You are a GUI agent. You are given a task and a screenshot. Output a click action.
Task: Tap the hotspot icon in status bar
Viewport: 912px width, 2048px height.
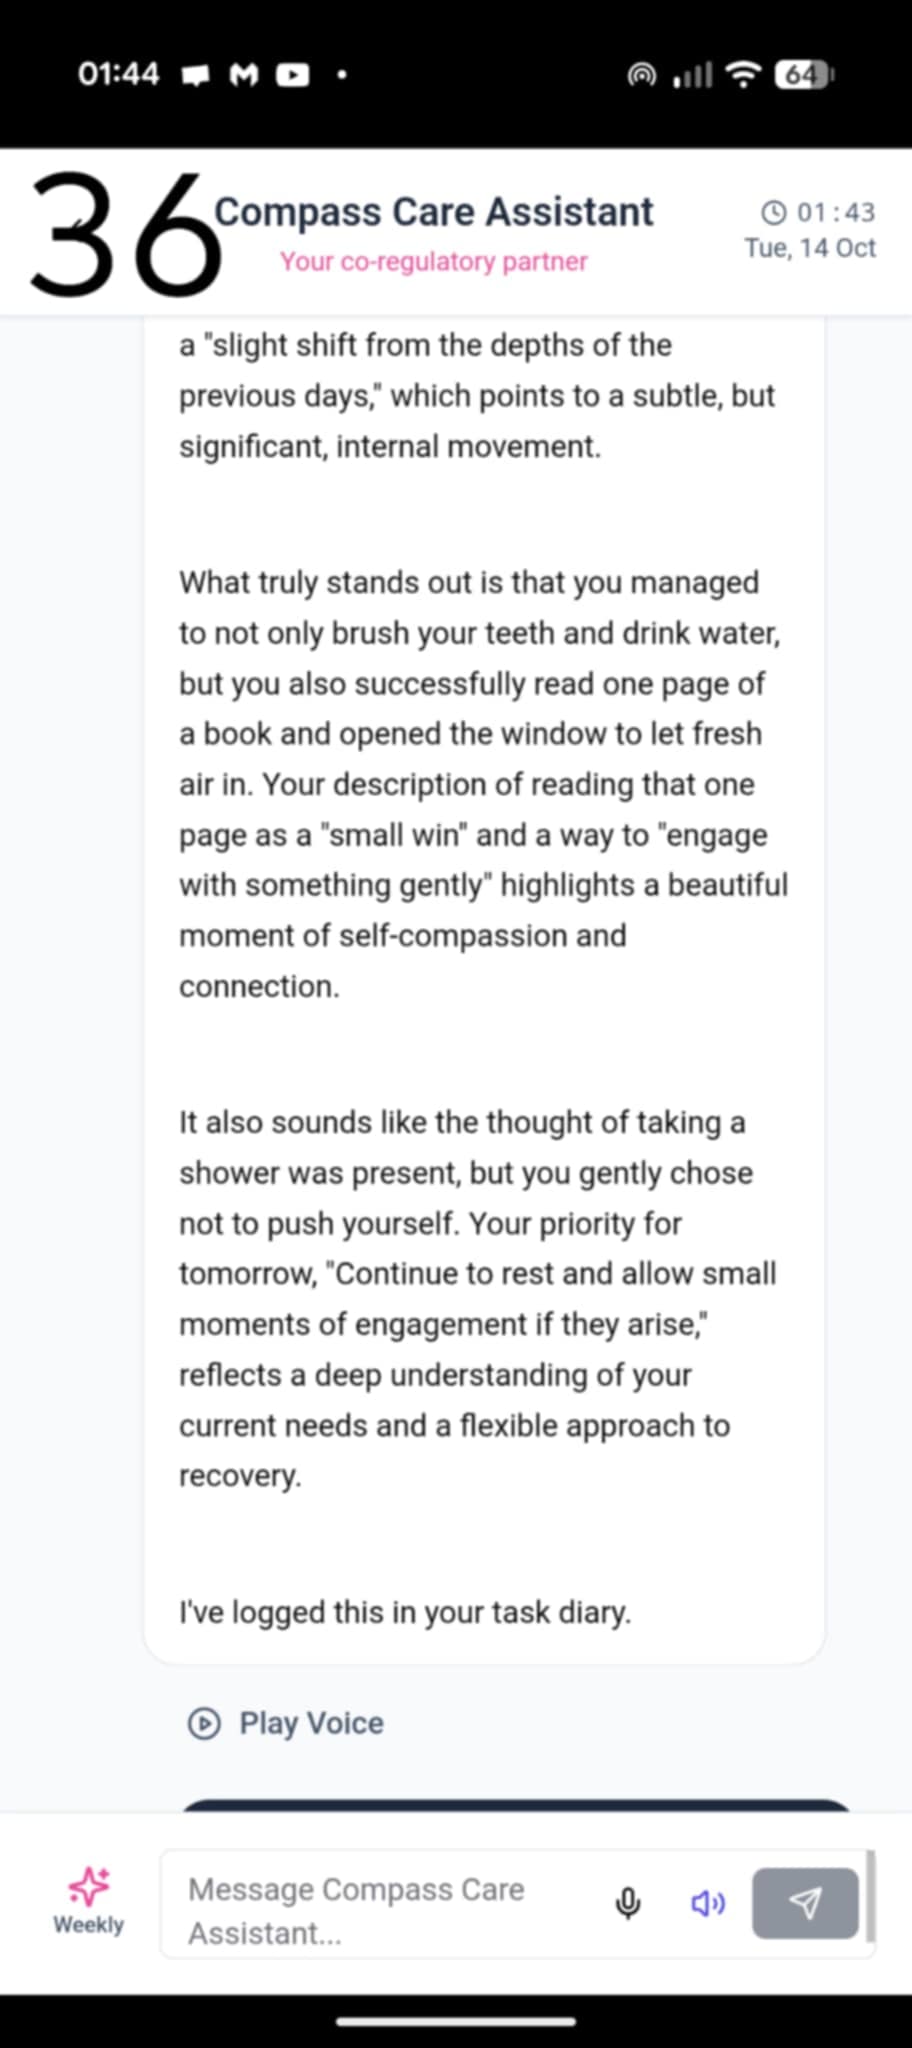pyautogui.click(x=642, y=75)
